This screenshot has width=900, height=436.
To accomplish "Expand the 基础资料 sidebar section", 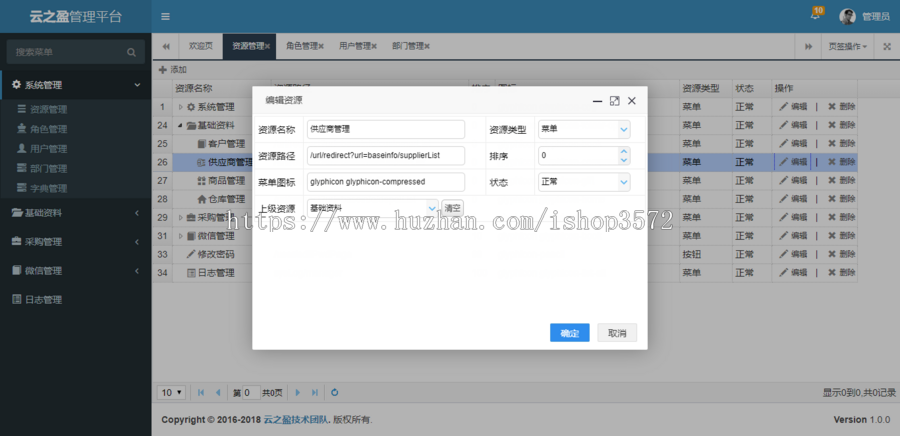I will tap(76, 213).
